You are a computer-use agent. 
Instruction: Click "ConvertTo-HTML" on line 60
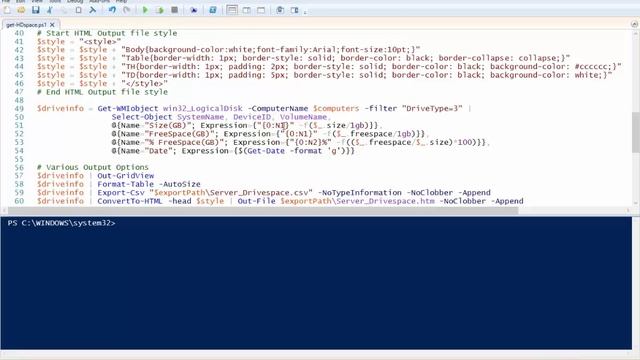tap(130, 201)
